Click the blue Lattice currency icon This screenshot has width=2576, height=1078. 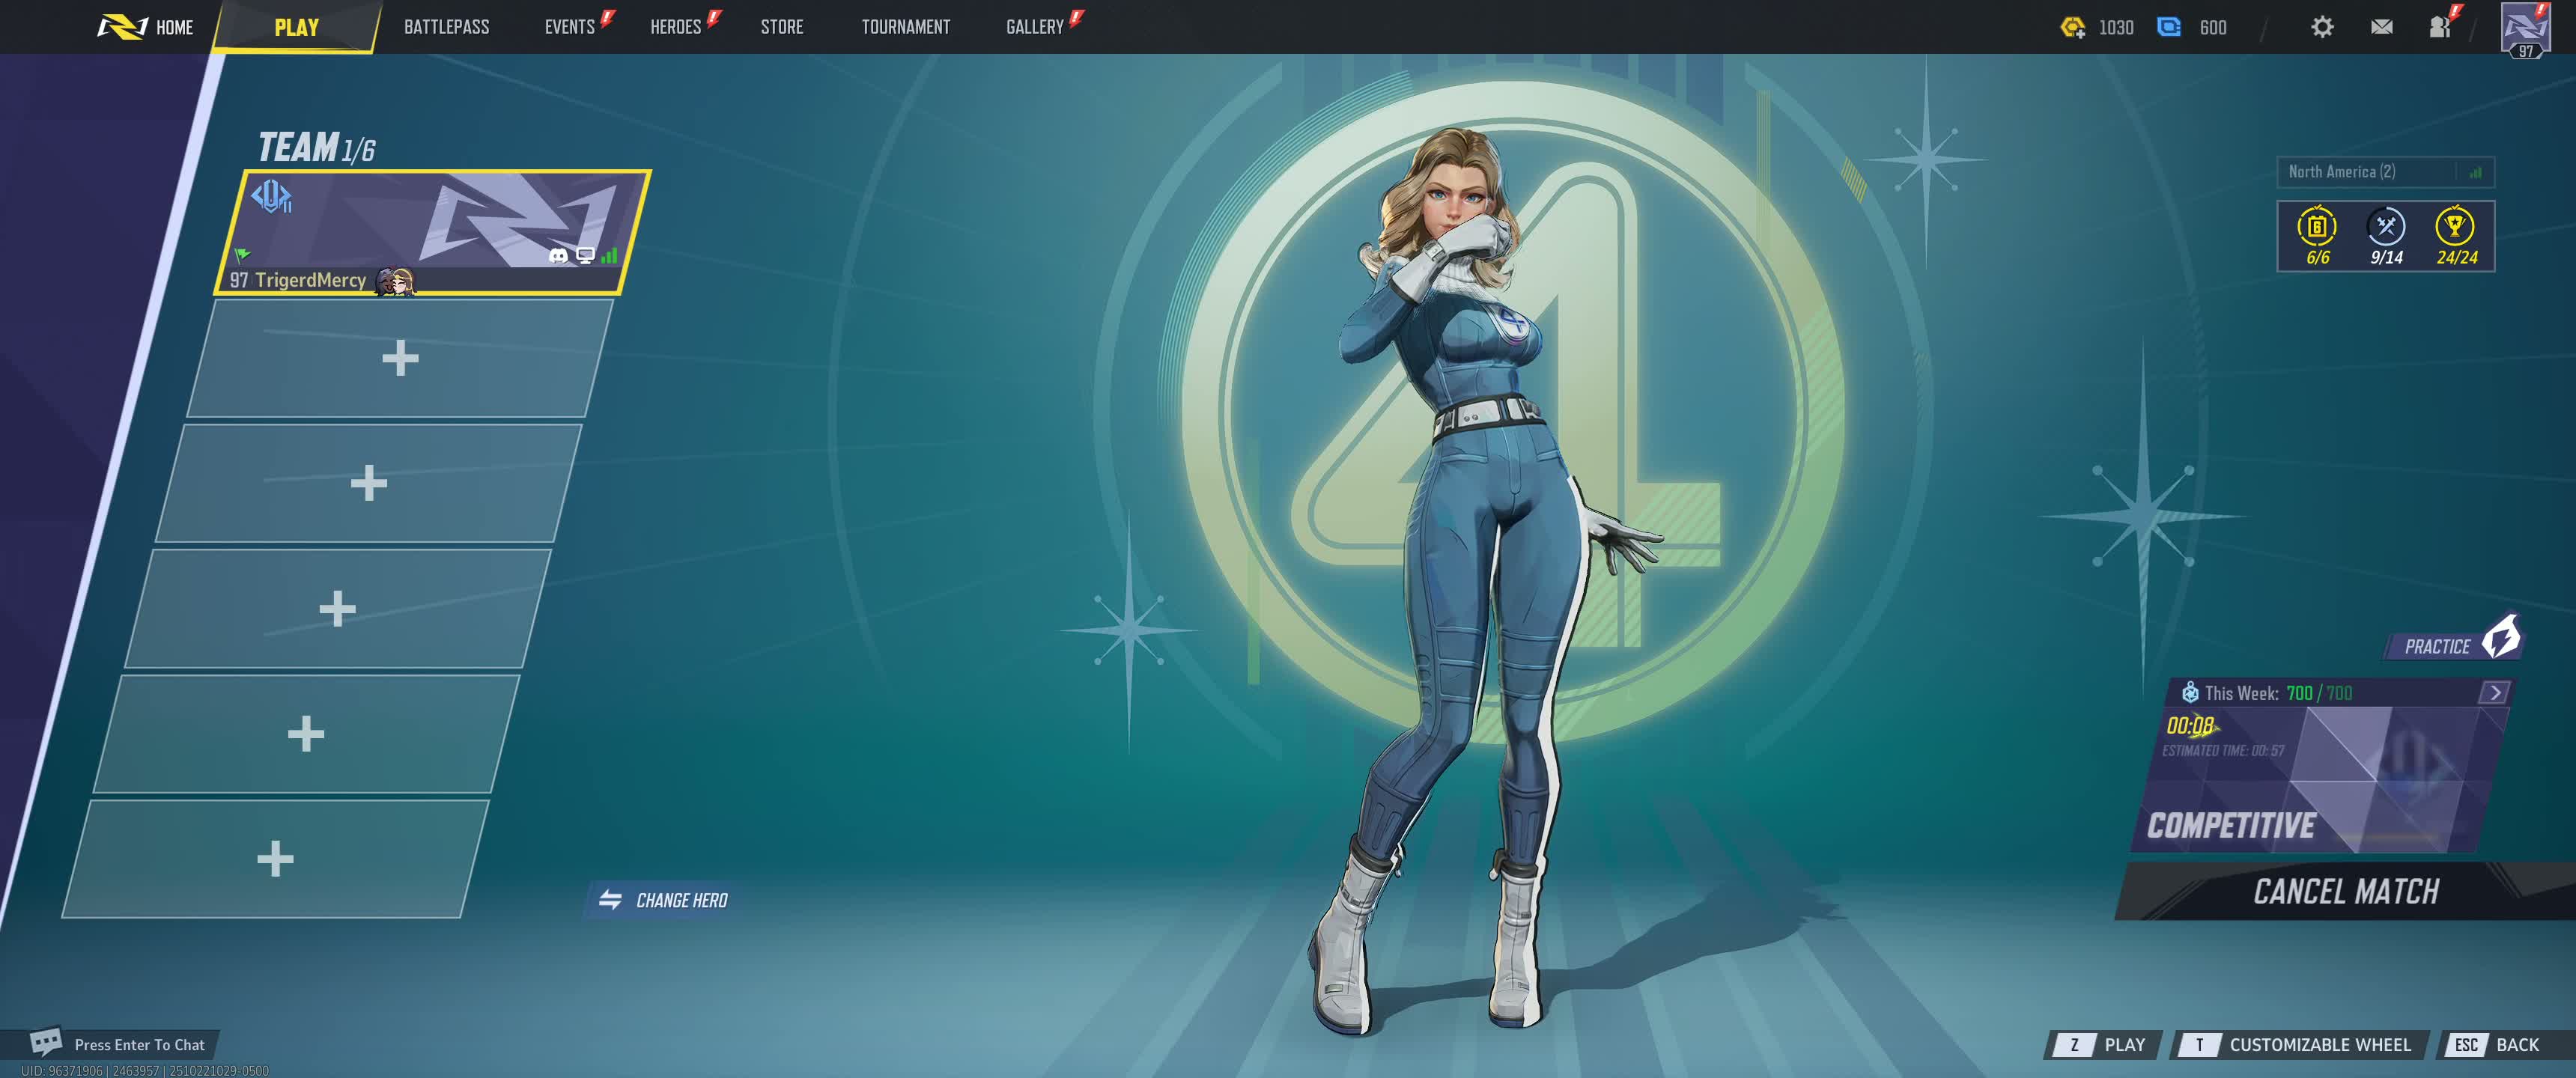tap(2168, 27)
